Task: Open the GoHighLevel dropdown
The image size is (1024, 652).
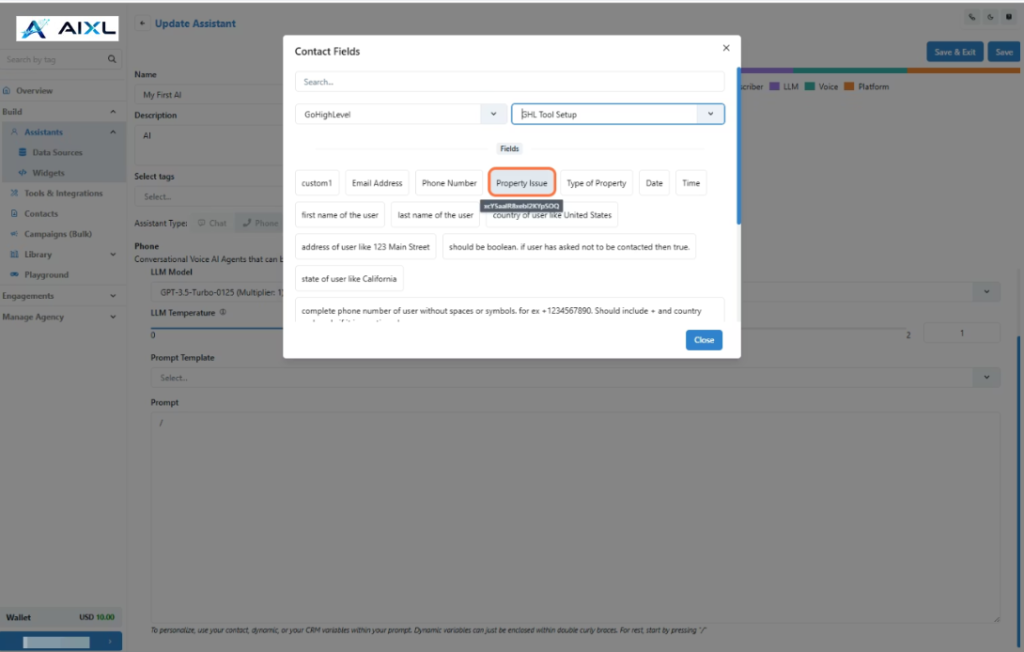Action: pos(400,114)
